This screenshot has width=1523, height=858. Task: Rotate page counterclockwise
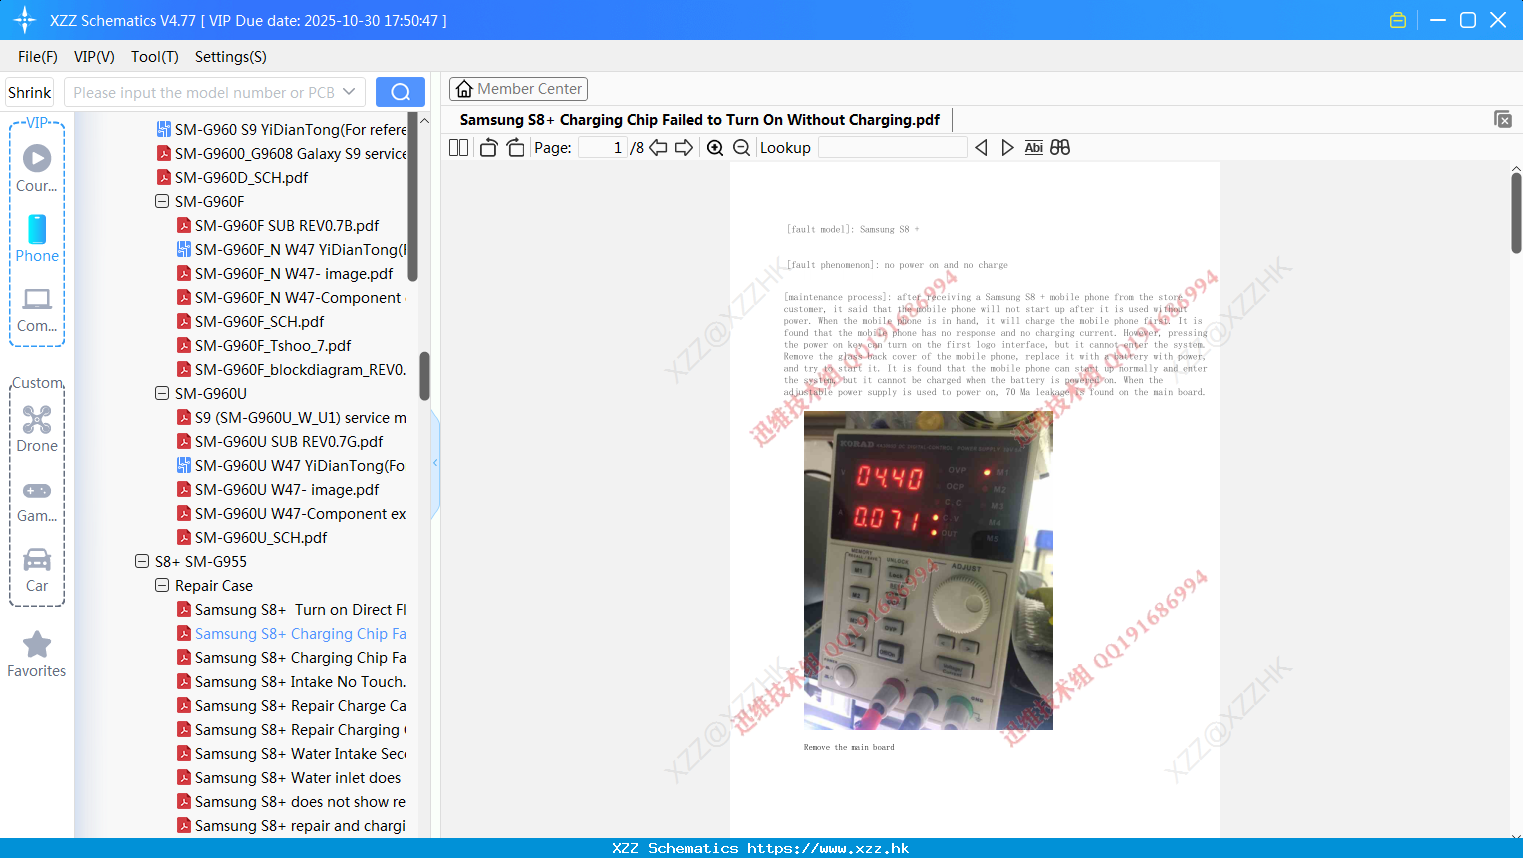coord(488,147)
